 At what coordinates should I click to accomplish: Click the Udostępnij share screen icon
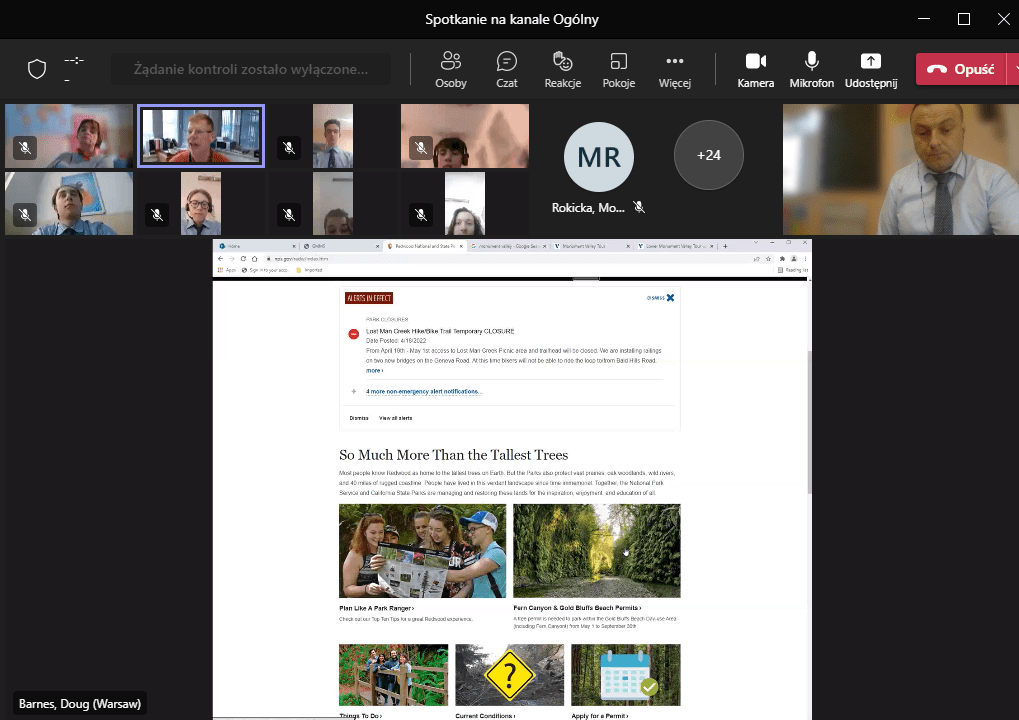pos(870,62)
